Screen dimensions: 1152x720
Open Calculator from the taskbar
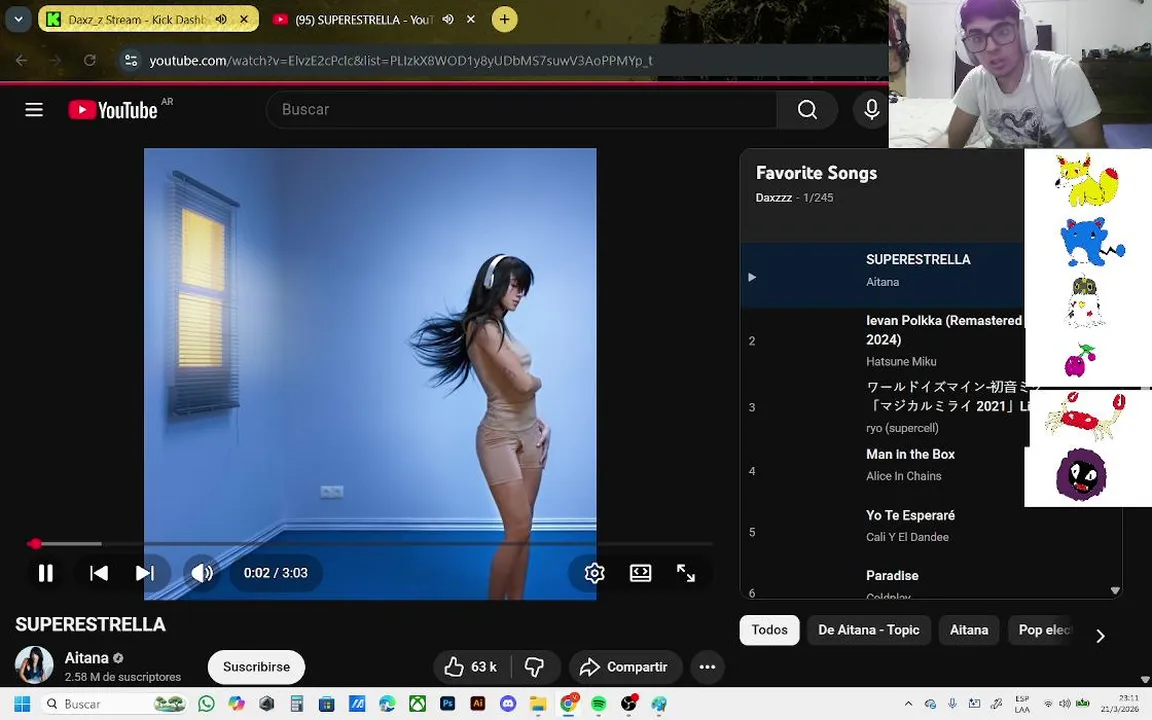tap(297, 704)
